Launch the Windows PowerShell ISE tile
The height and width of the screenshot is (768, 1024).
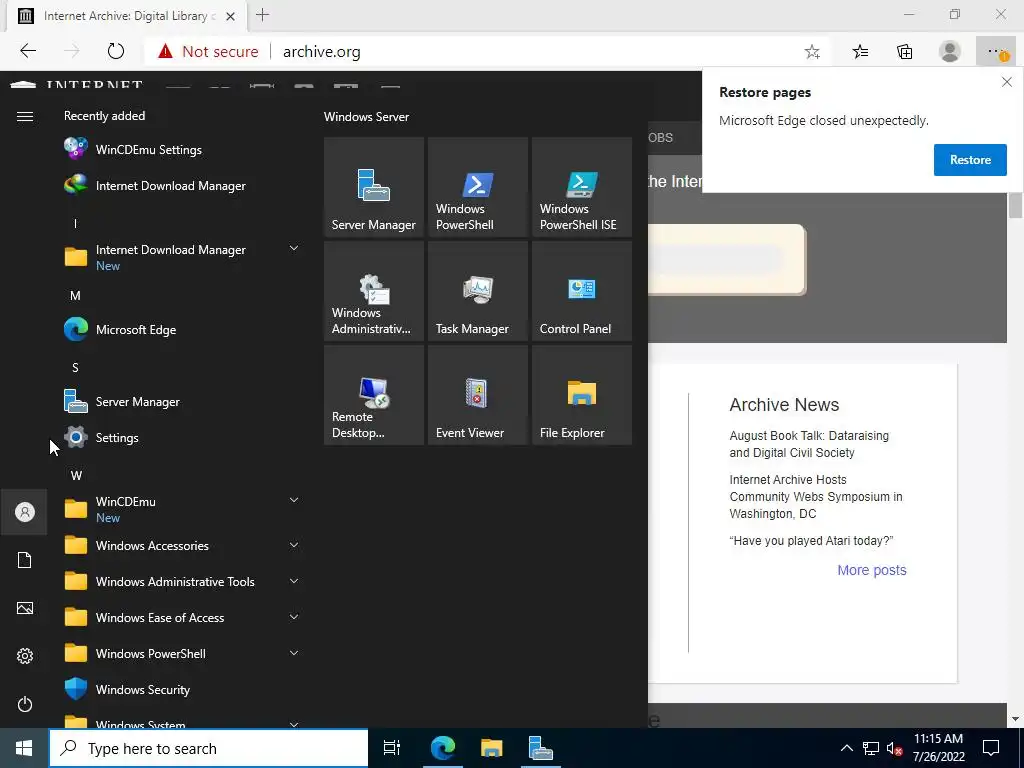581,187
